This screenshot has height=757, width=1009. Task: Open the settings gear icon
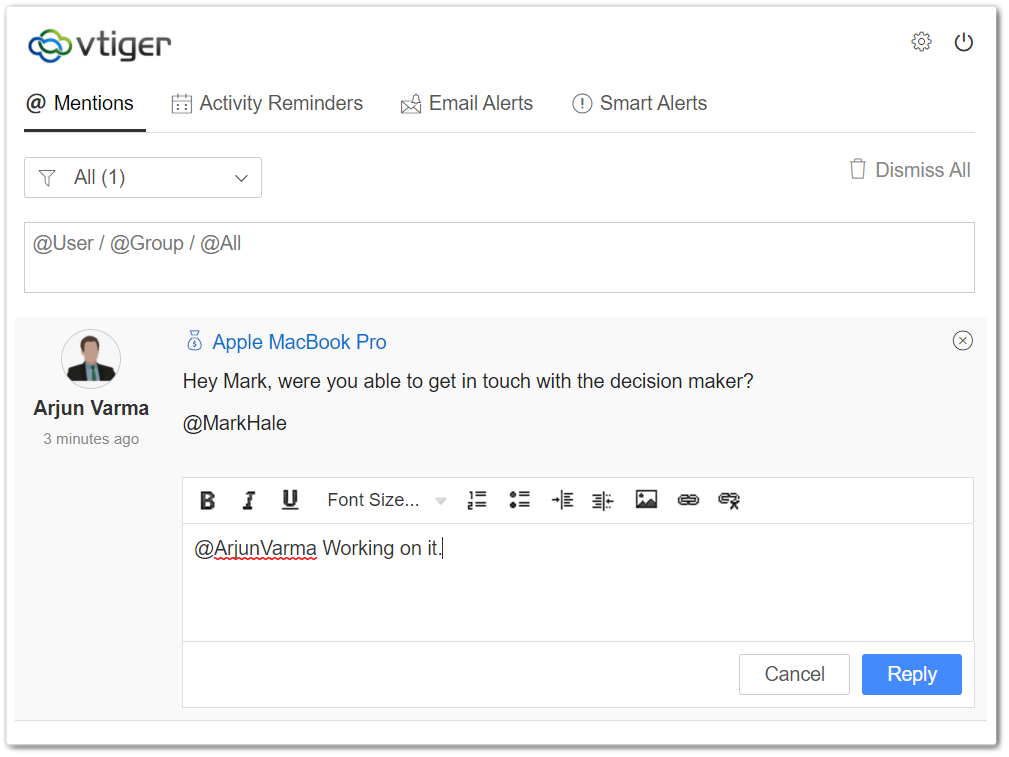coord(921,42)
